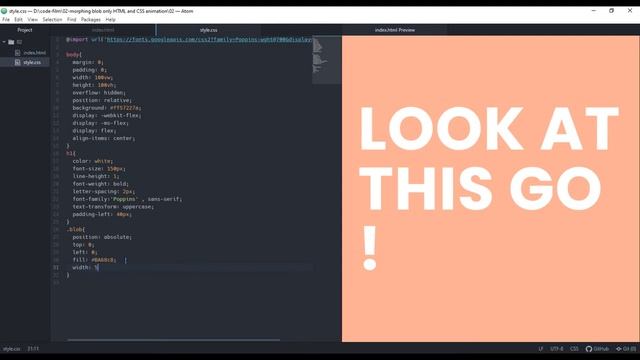Open the Packages menu
Viewport: 640px width, 360px height.
pos(91,20)
